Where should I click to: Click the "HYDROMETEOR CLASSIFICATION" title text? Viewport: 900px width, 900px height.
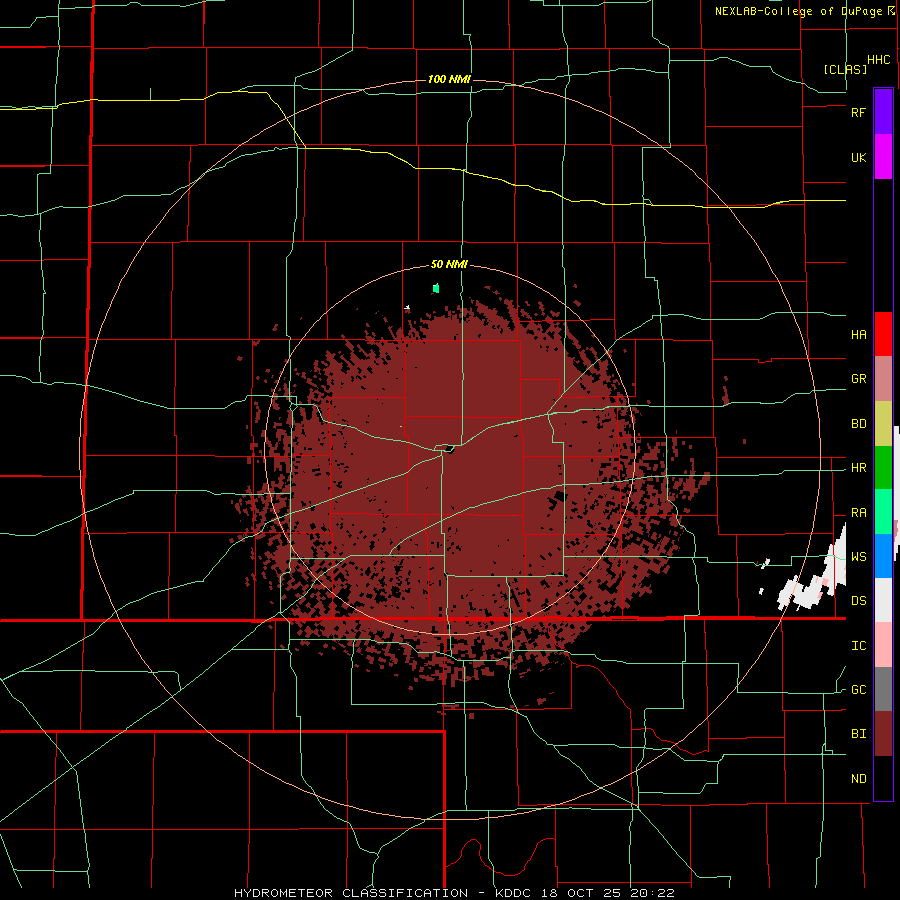click(351, 893)
